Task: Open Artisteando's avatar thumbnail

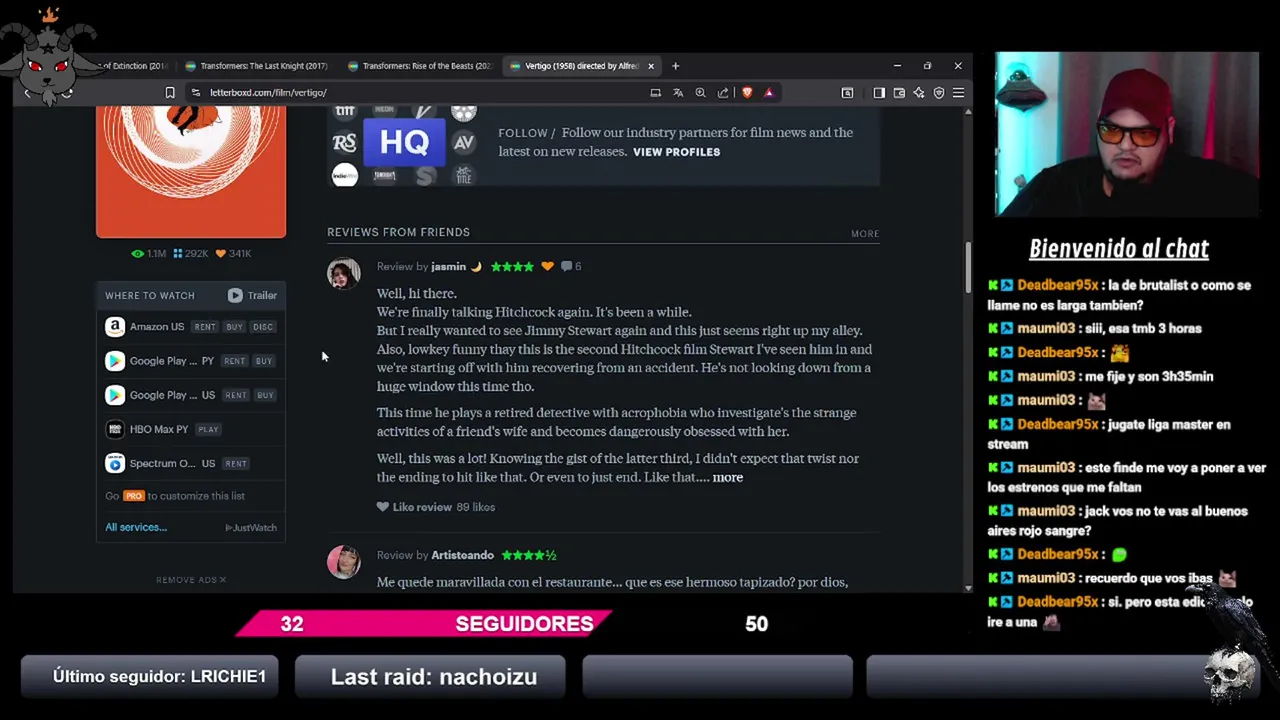Action: (343, 562)
